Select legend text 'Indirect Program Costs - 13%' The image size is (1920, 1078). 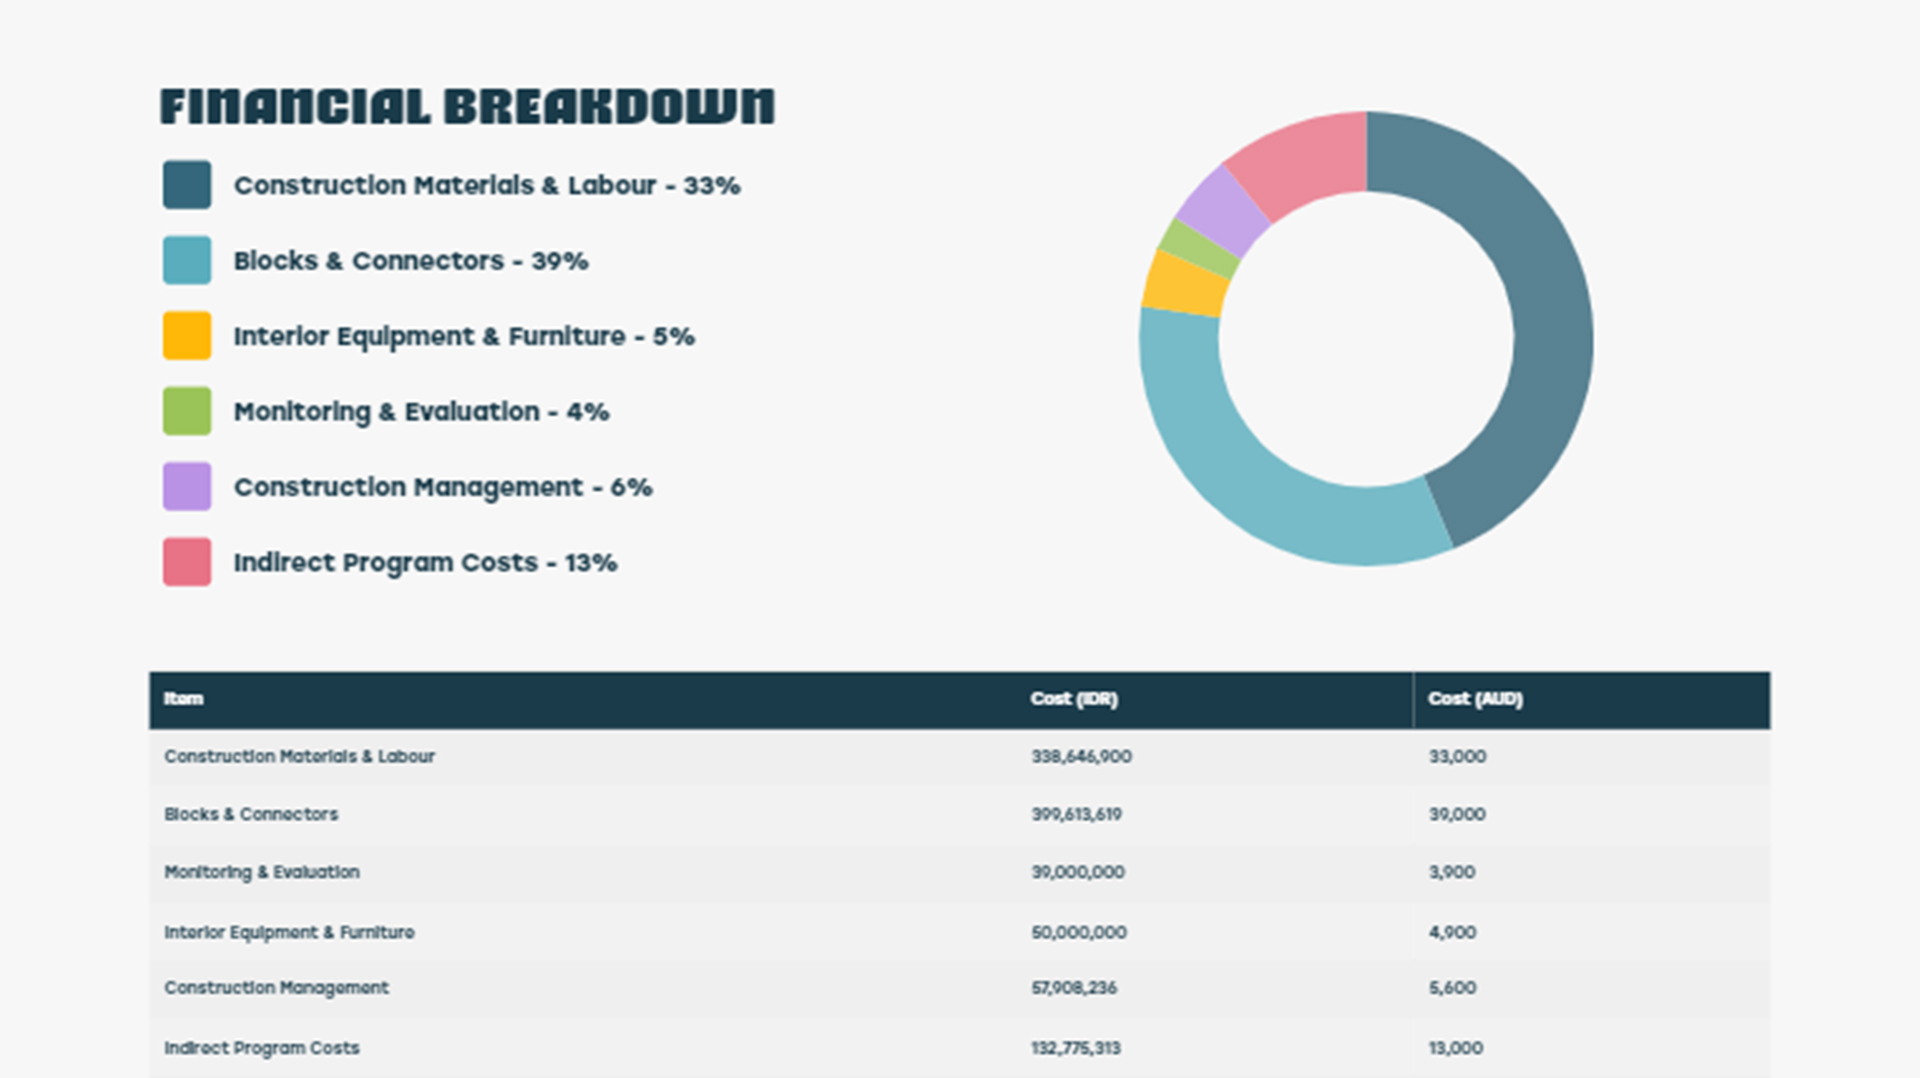425,563
